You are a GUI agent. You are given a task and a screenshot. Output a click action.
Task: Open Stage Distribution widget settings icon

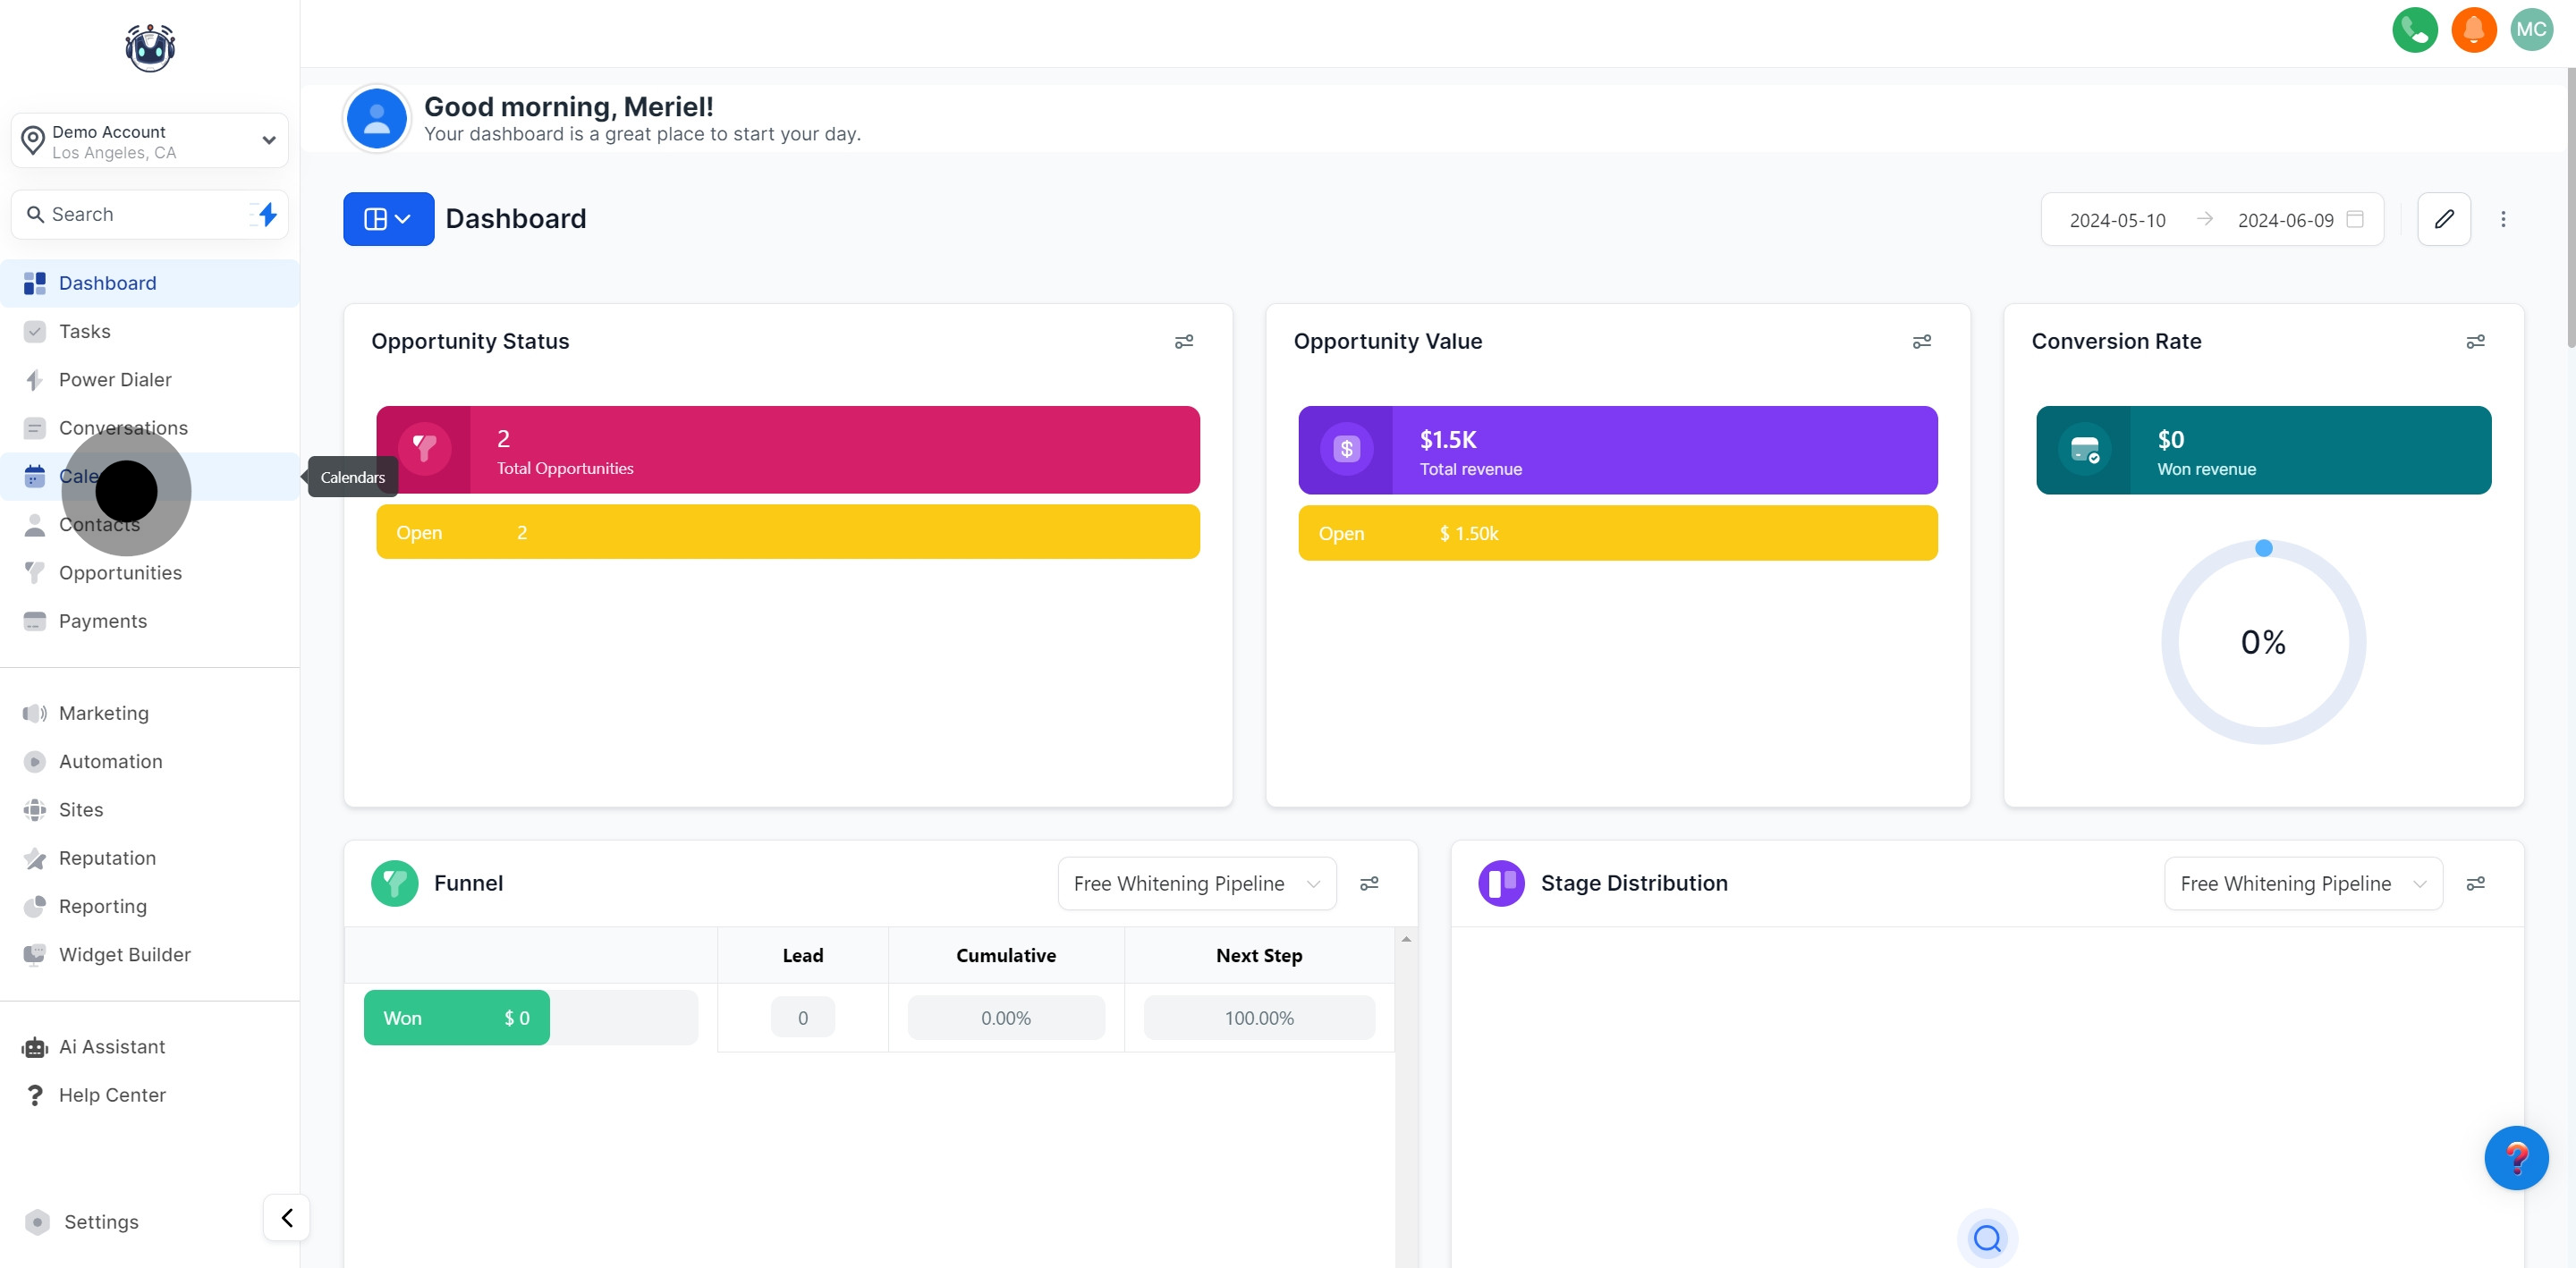point(2475,883)
